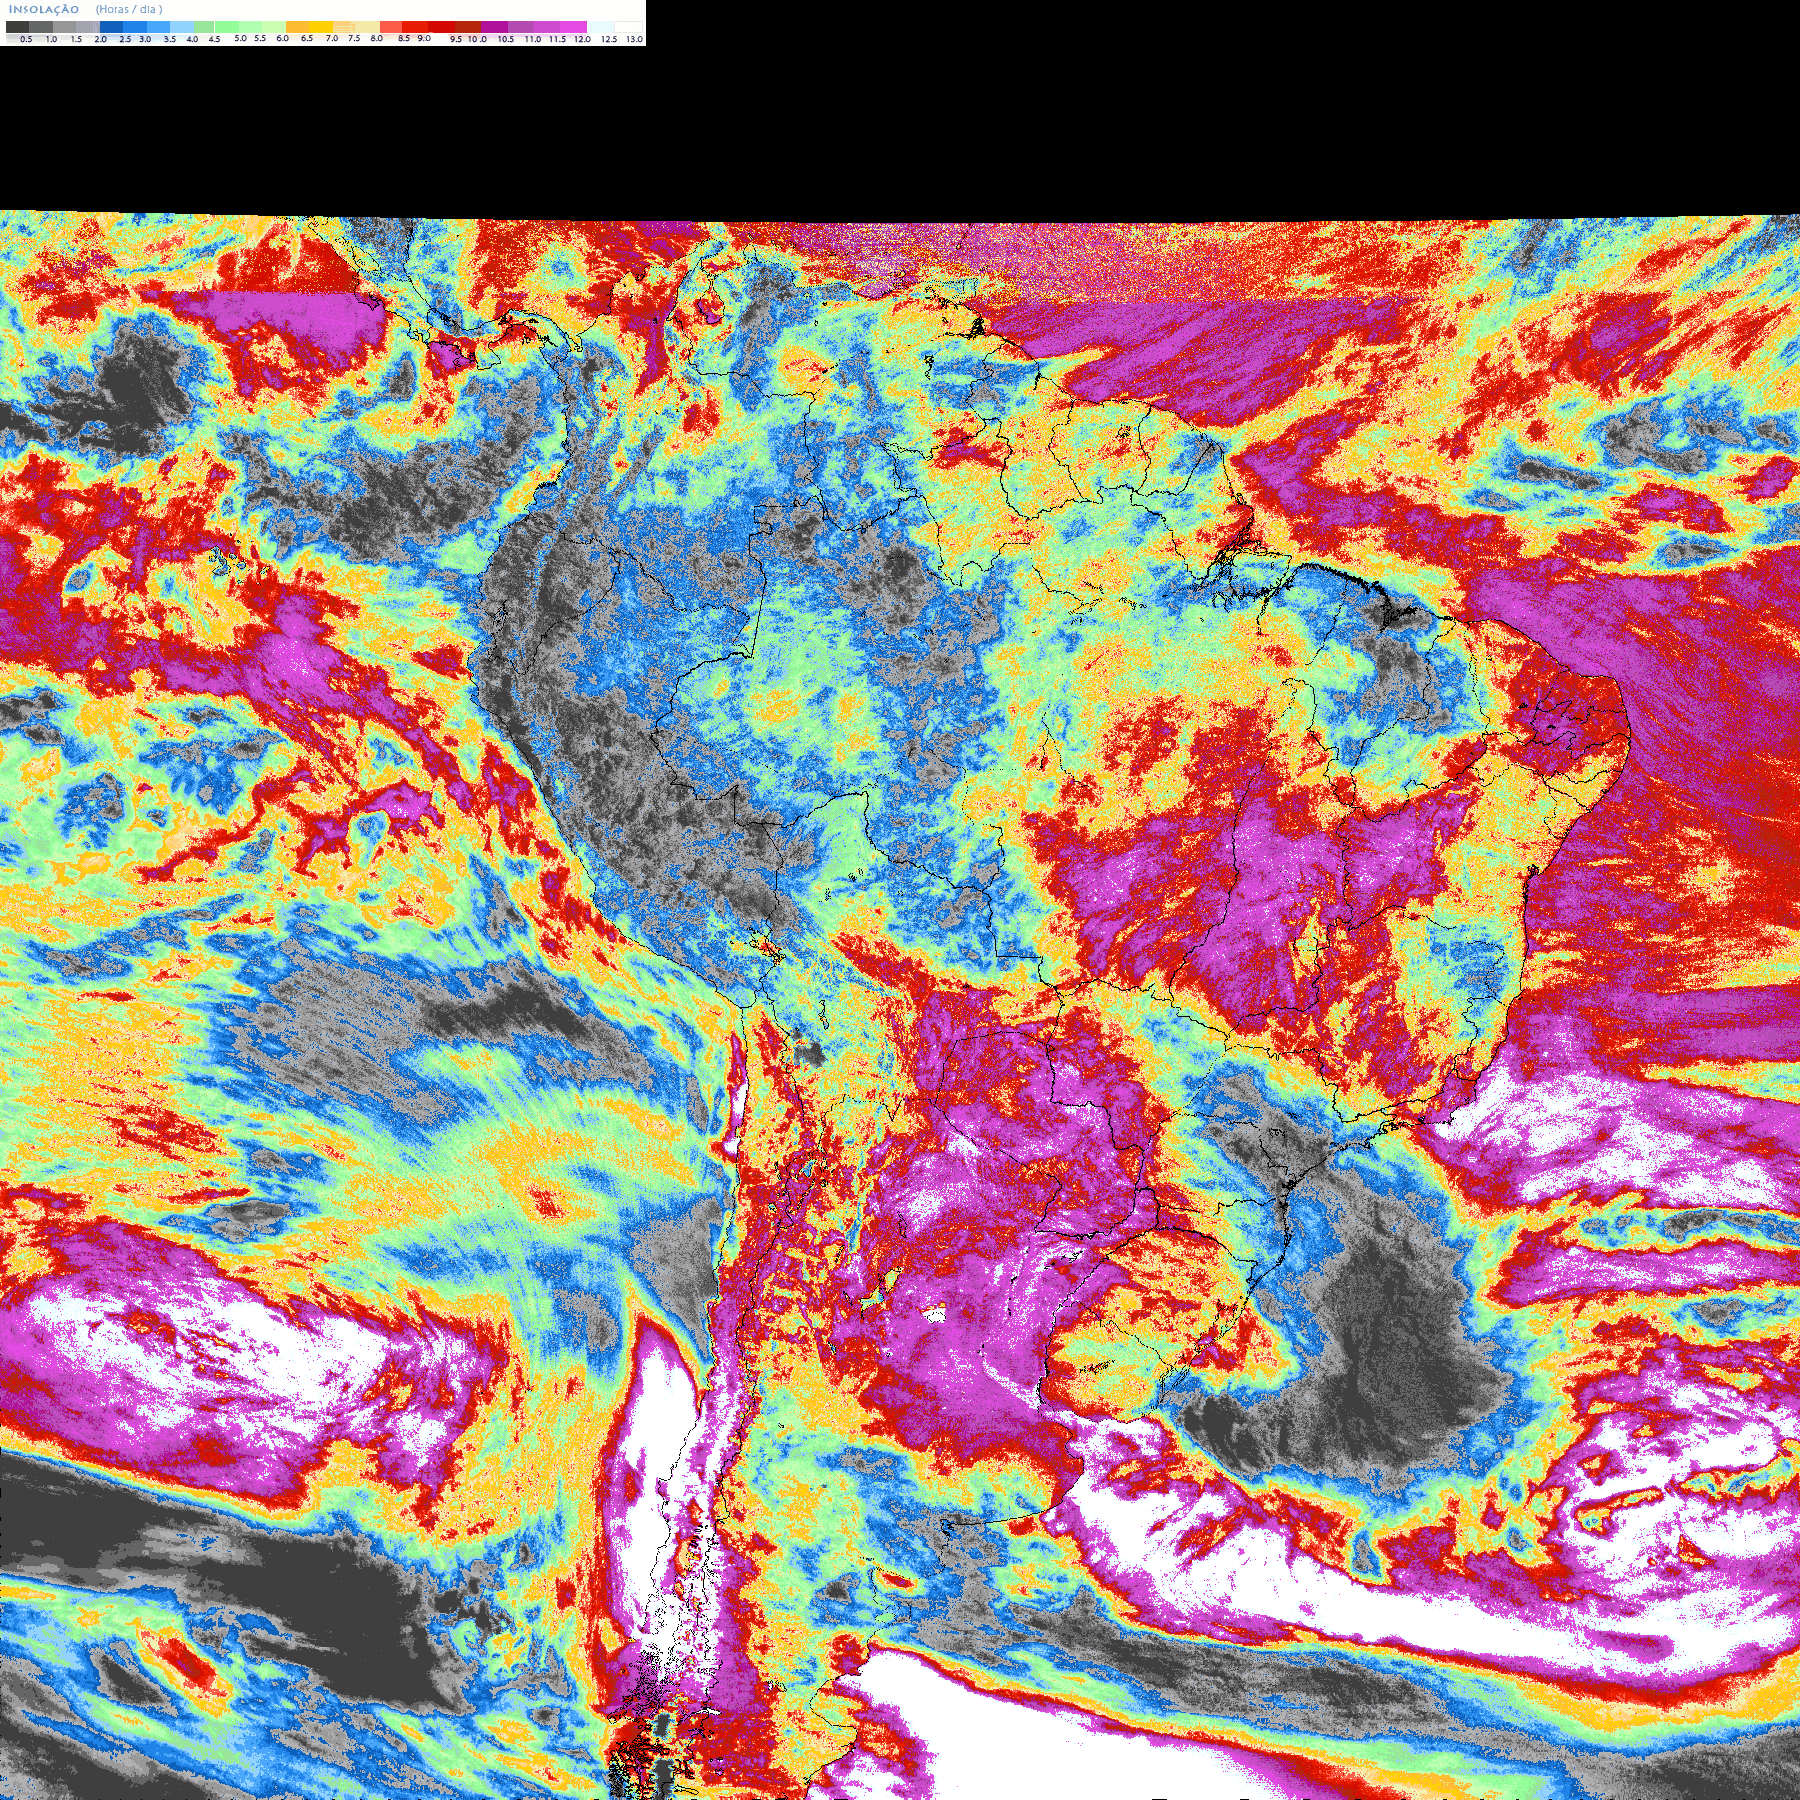The width and height of the screenshot is (1800, 1800).
Task: Click the '6.0' legend value
Action: point(283,38)
